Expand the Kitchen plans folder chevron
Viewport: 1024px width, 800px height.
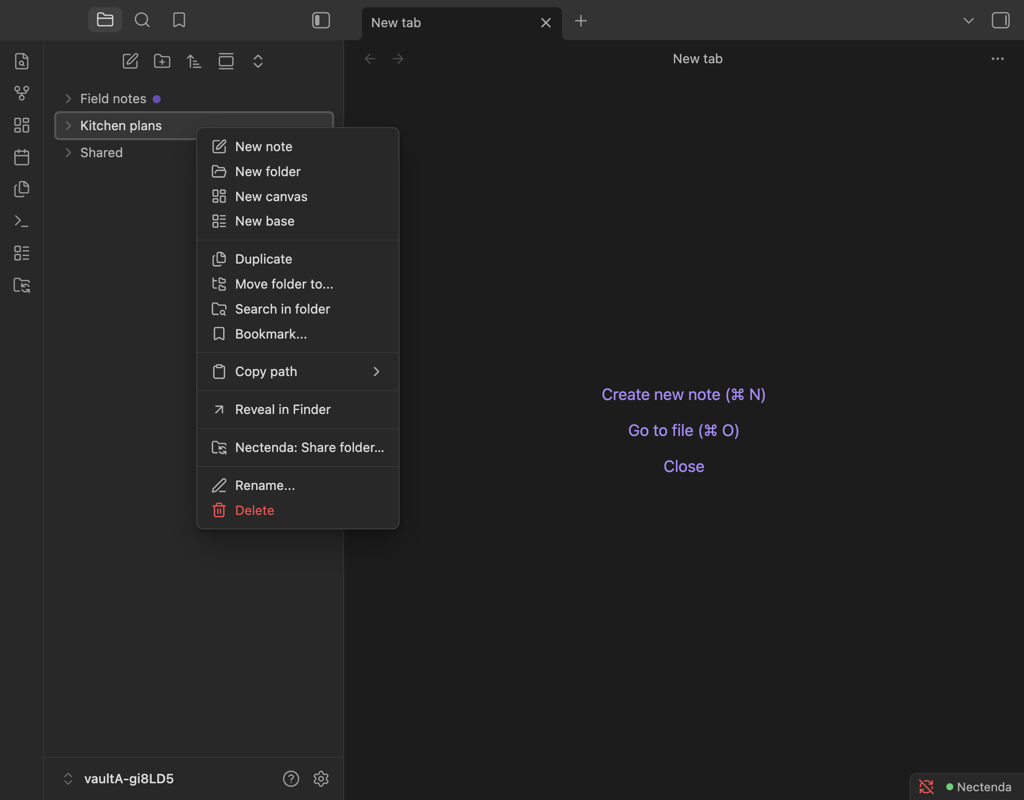pyautogui.click(x=68, y=125)
